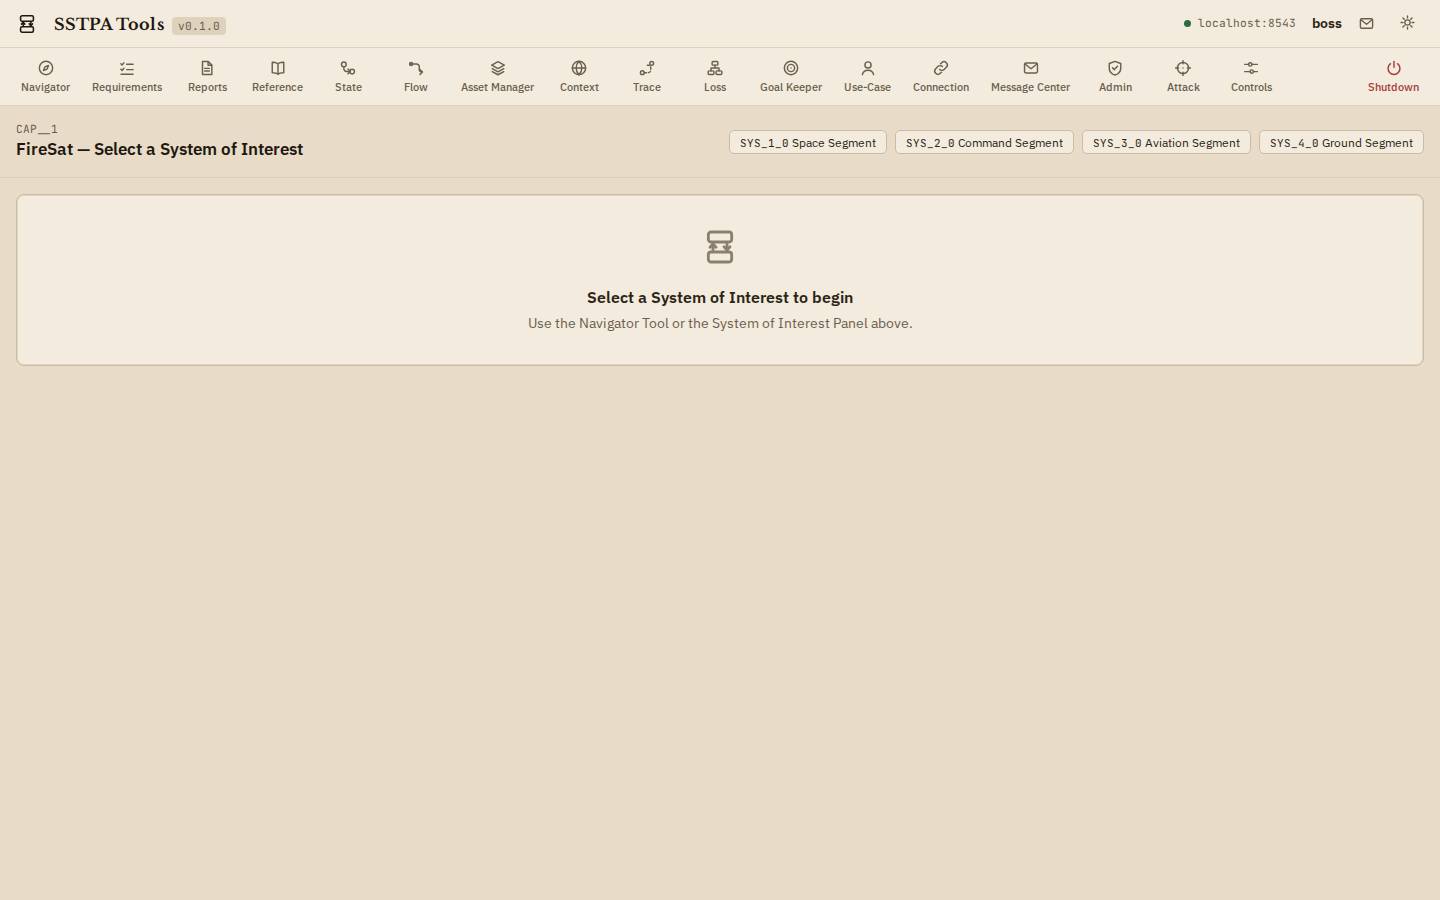Image resolution: width=1440 pixels, height=900 pixels.
Task: Toggle the light/dark theme sun icon
Action: (1407, 23)
